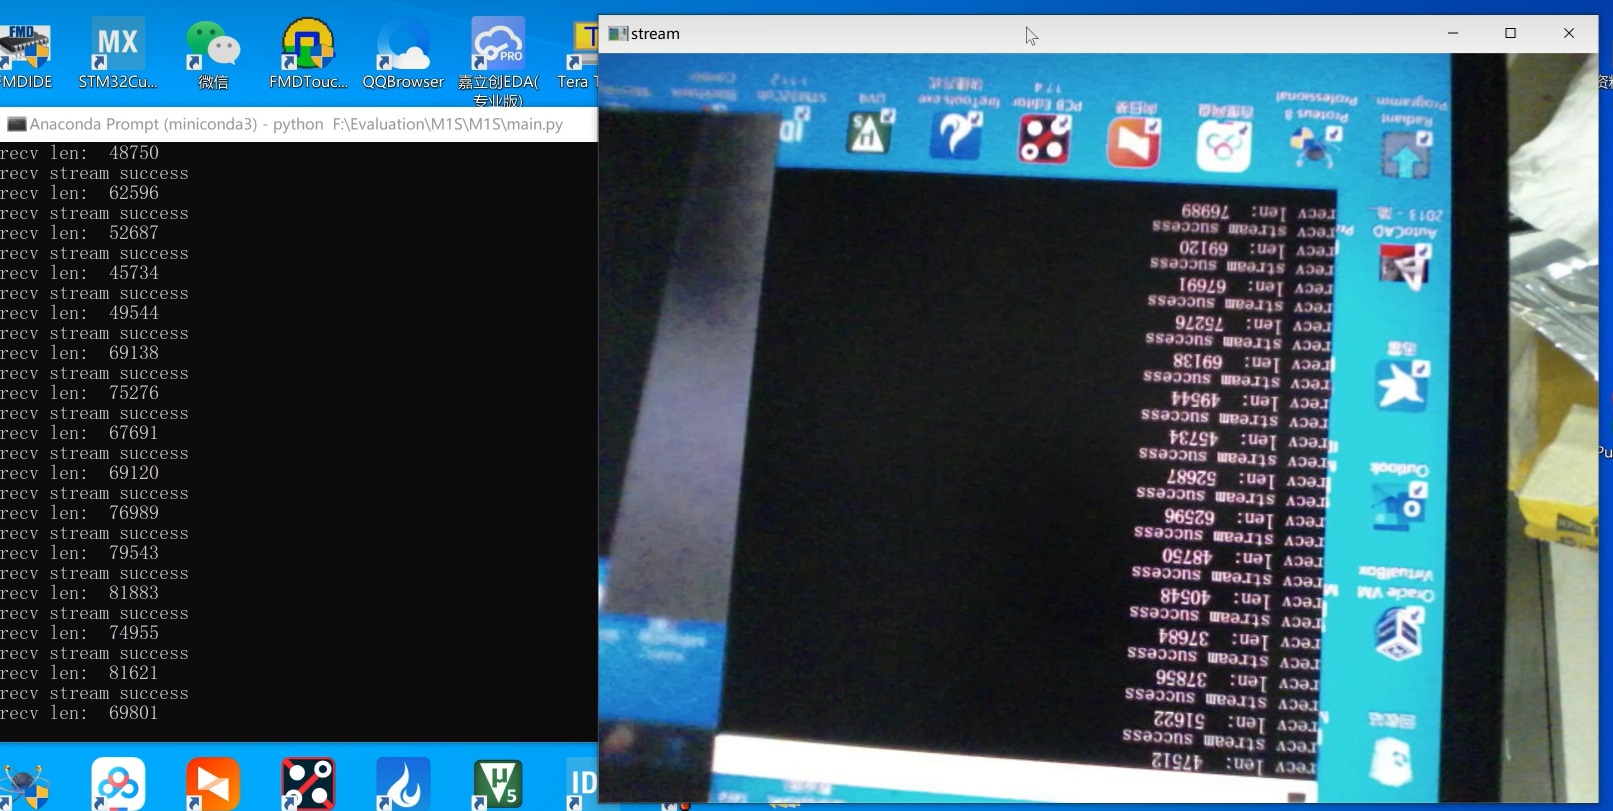This screenshot has height=811, width=1613.
Task: Launch the 嘉立创EDA professional edition shortcut
Action: click(x=498, y=62)
